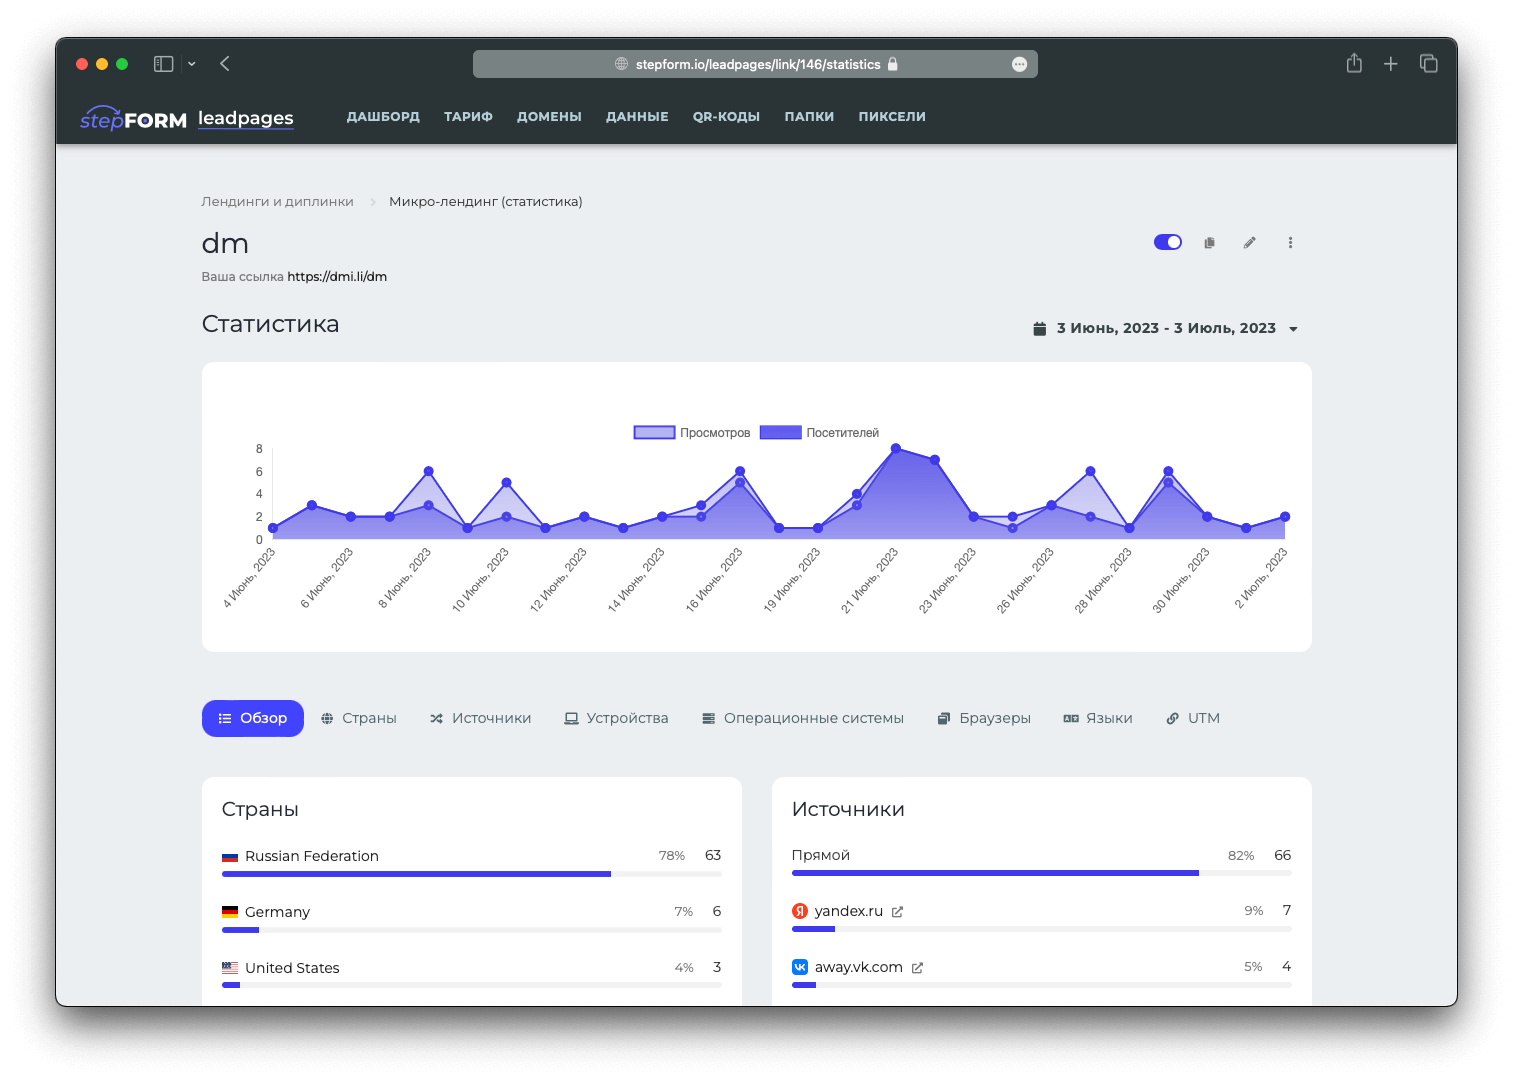Open the ДОМЕНЫ menu item
1513x1080 pixels.
[x=549, y=117]
